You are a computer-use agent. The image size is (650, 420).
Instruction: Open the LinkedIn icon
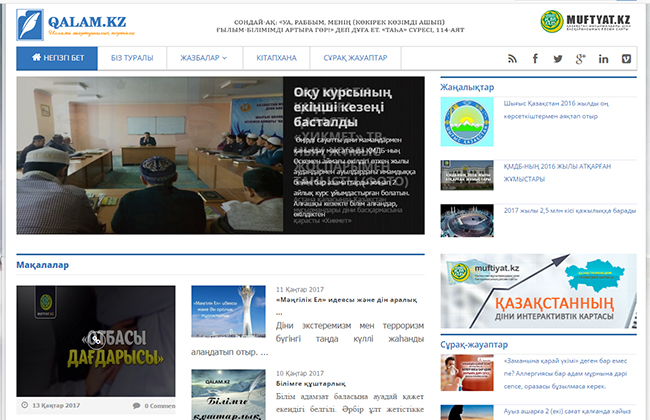(603, 59)
